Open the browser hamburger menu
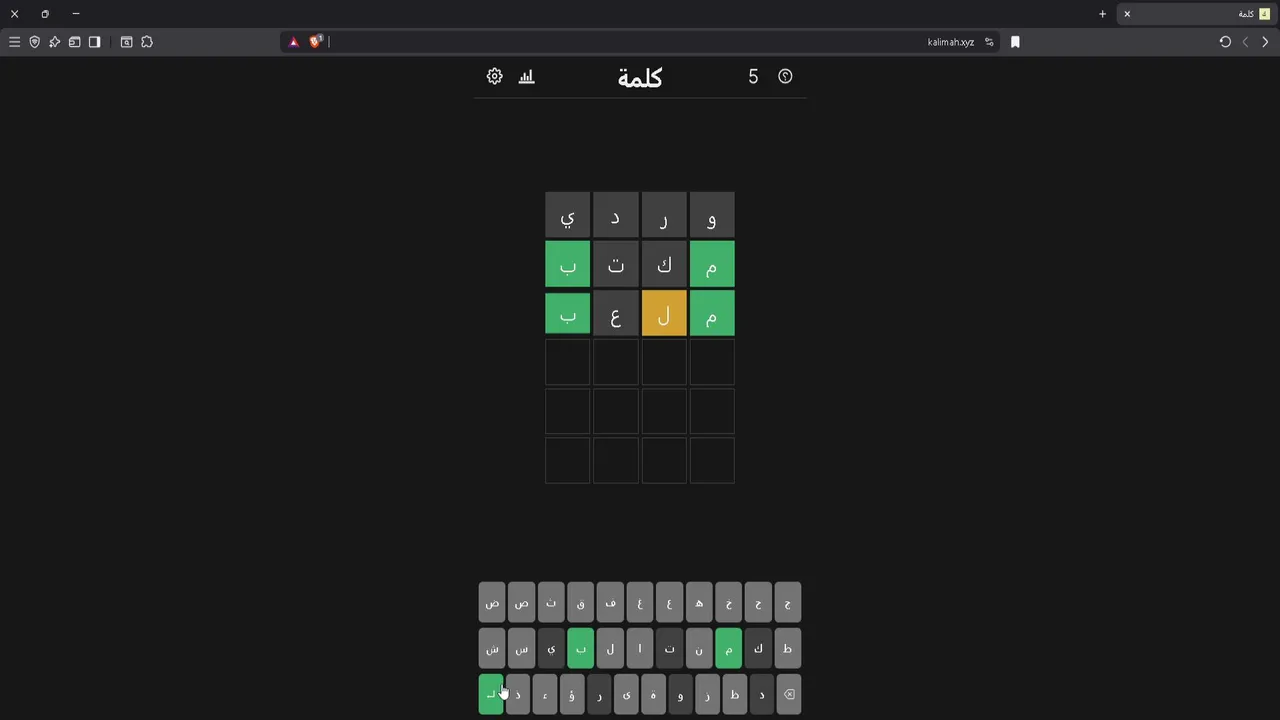The image size is (1280, 720). (14, 42)
